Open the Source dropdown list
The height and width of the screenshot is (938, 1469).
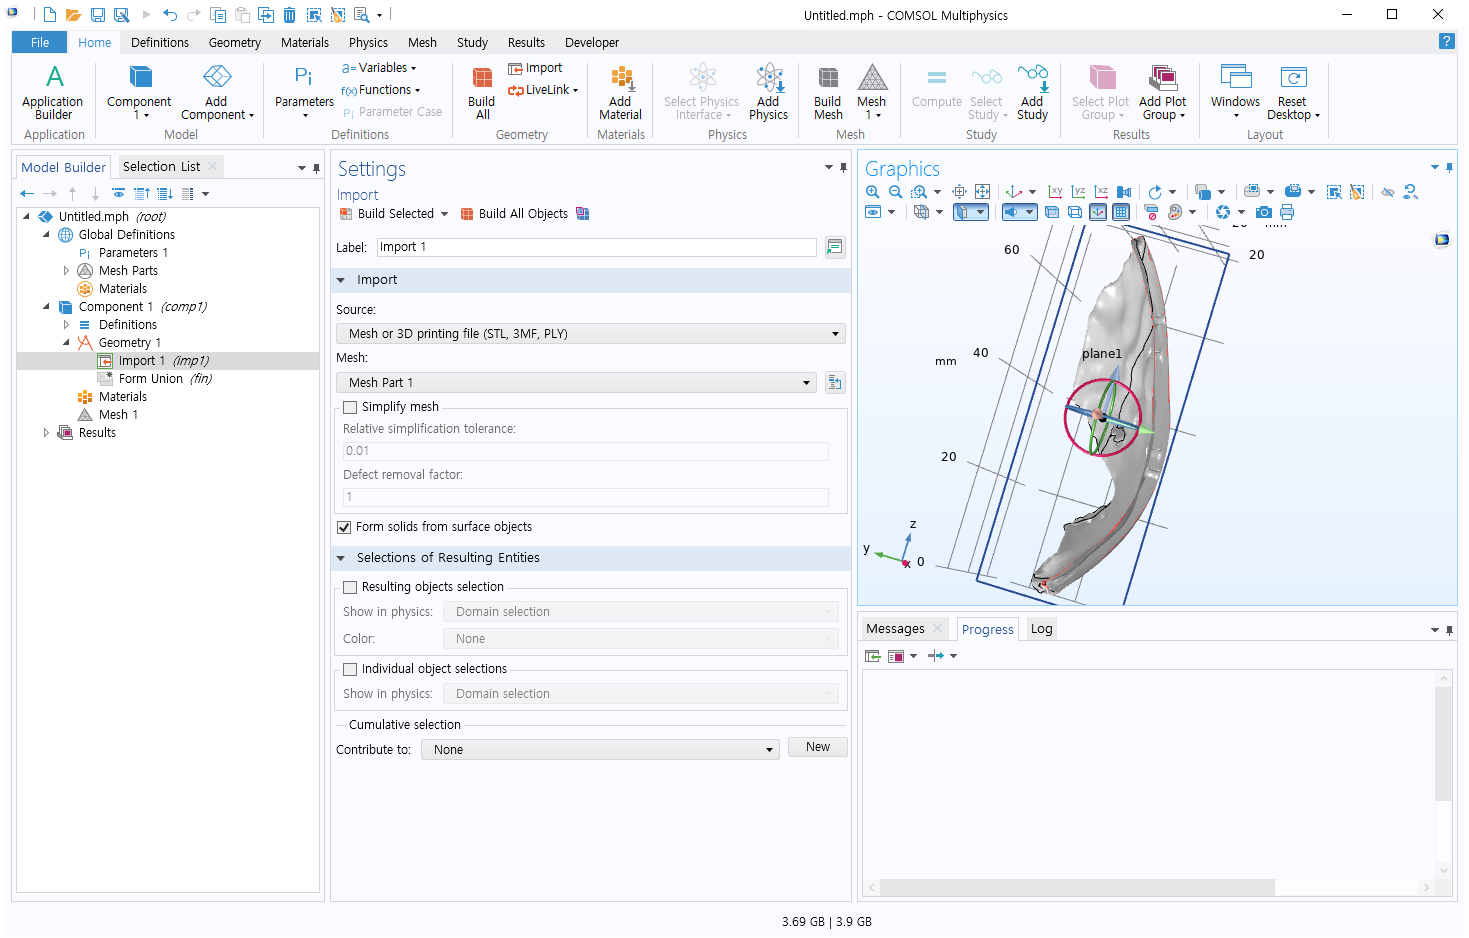590,334
